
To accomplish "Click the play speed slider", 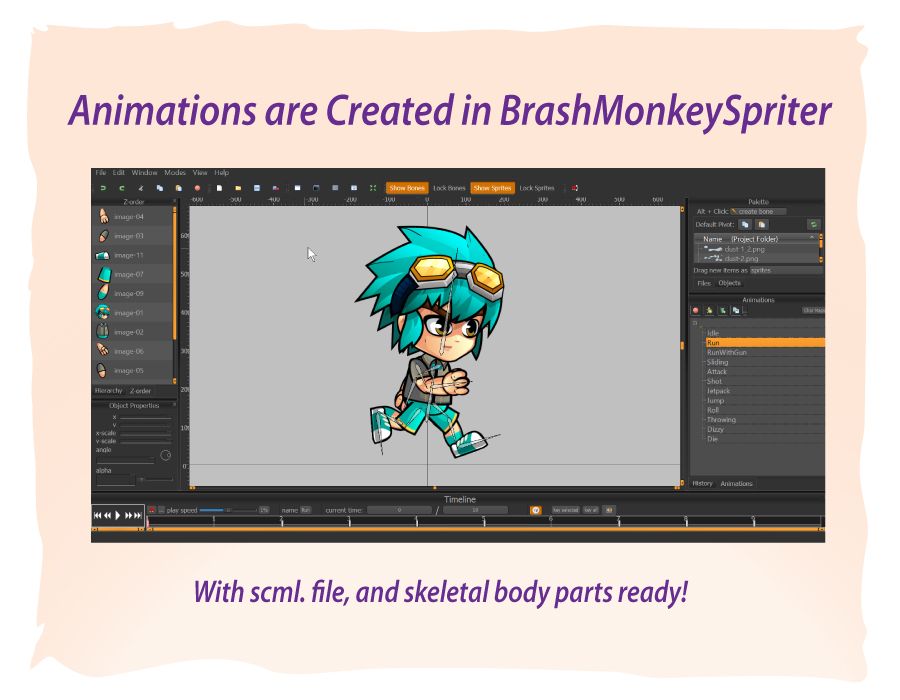I will pyautogui.click(x=228, y=510).
